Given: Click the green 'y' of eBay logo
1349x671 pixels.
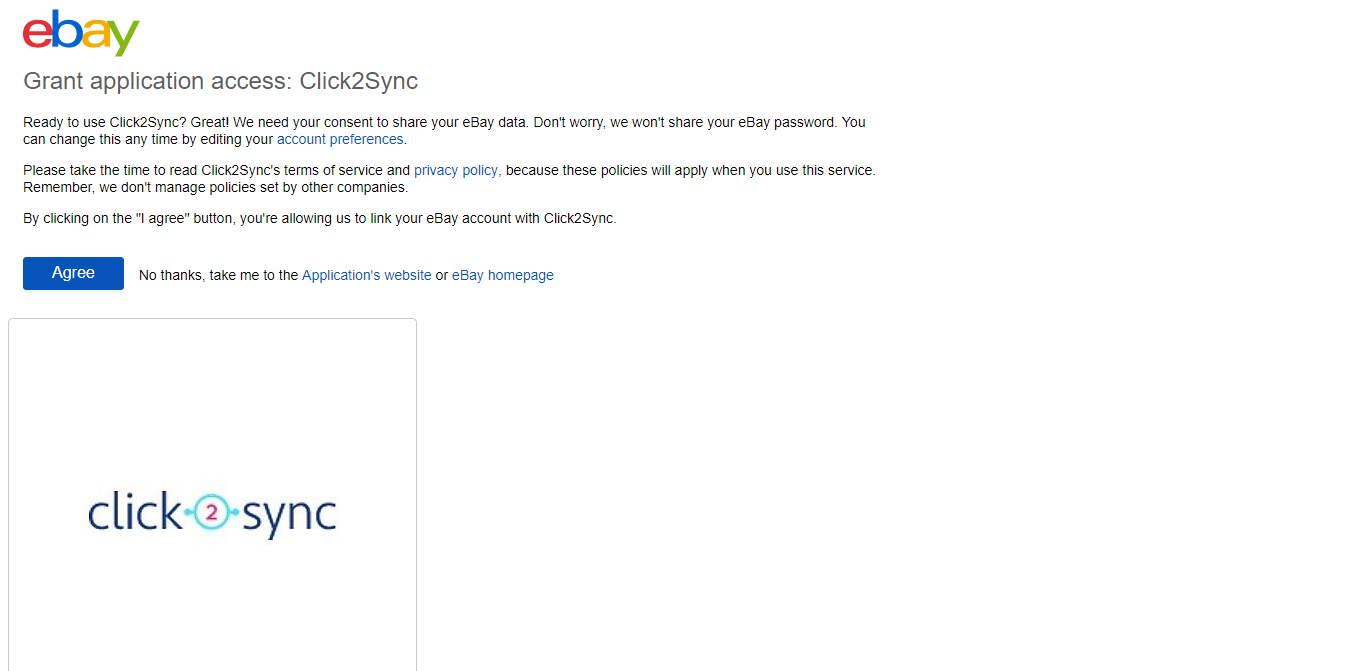Looking at the screenshot, I should coord(124,38).
